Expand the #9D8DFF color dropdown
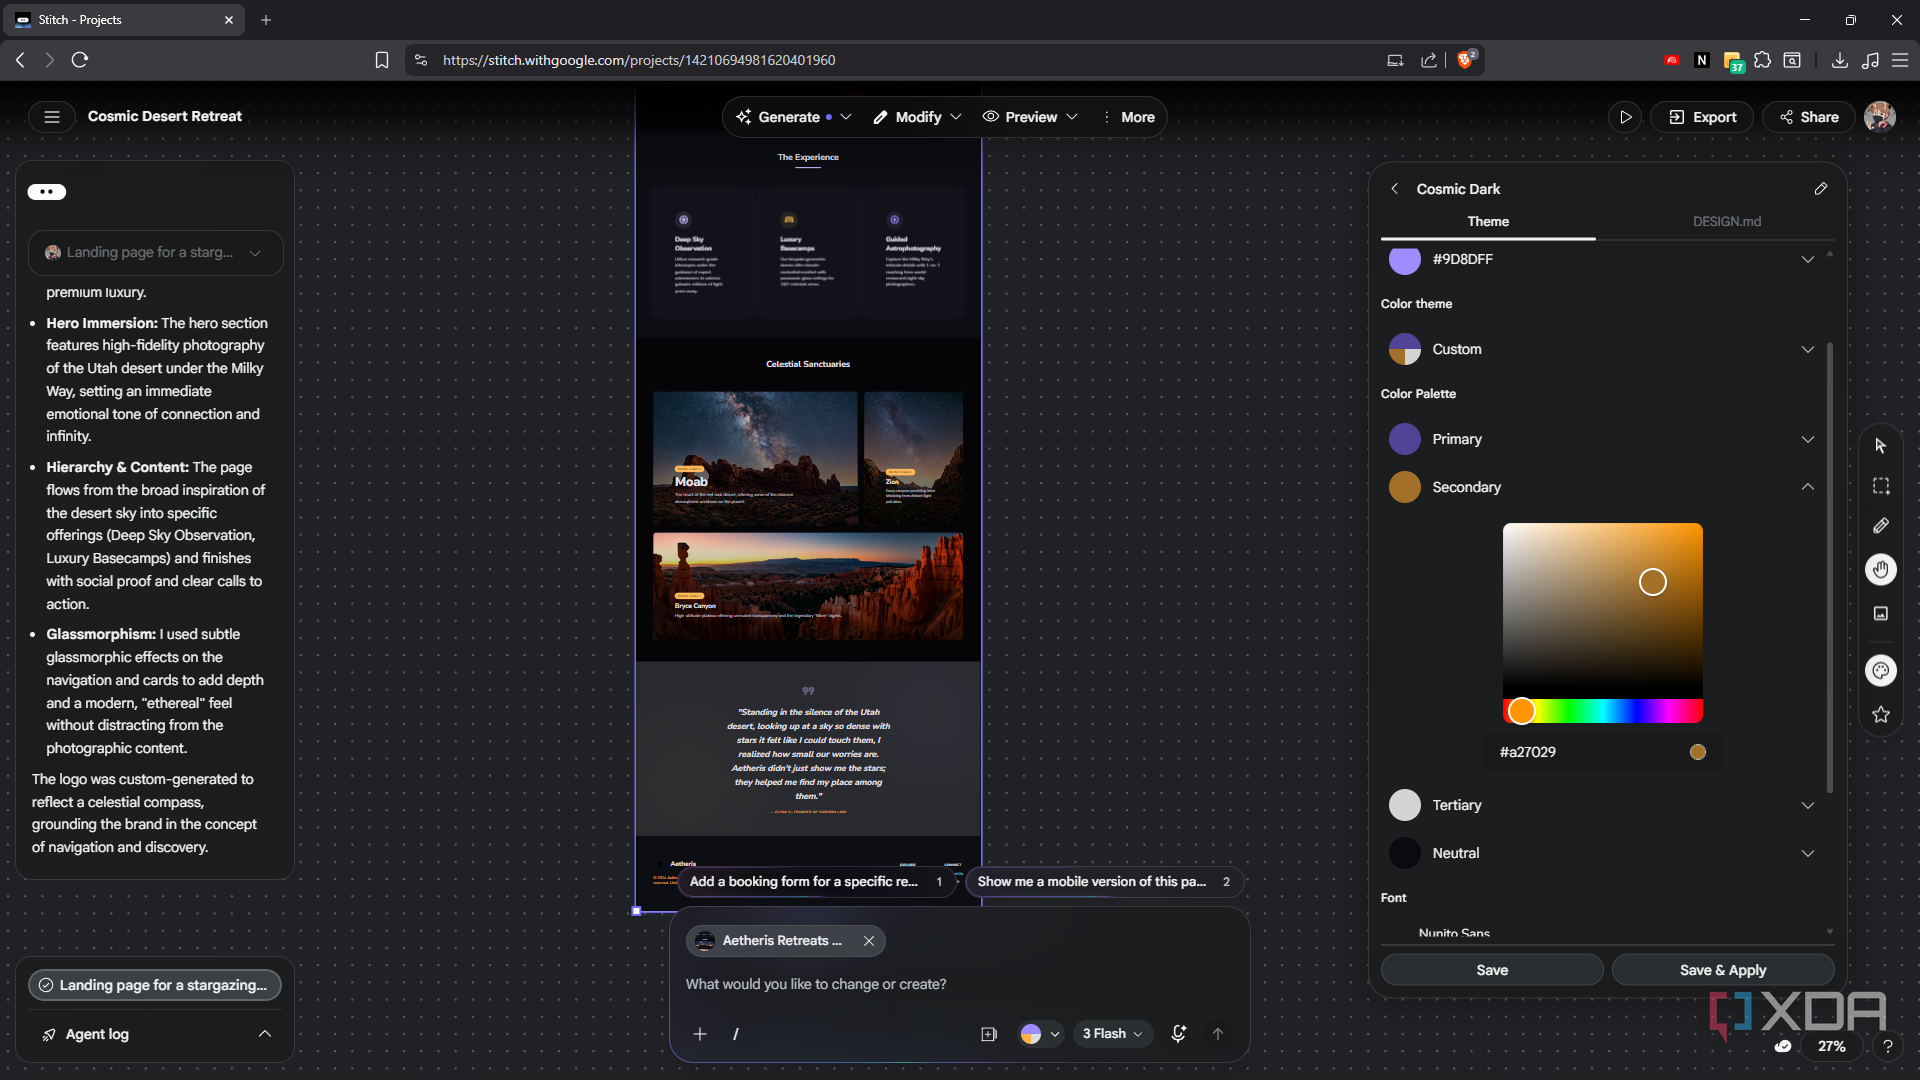The image size is (1920, 1080). pyautogui.click(x=1602, y=259)
